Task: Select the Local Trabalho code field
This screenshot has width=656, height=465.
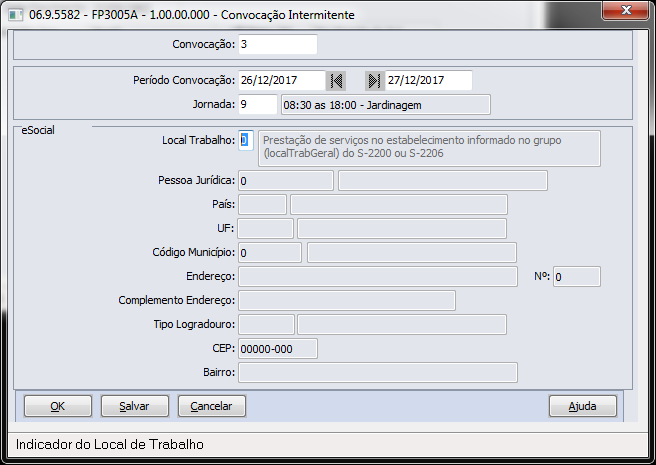Action: (246, 141)
